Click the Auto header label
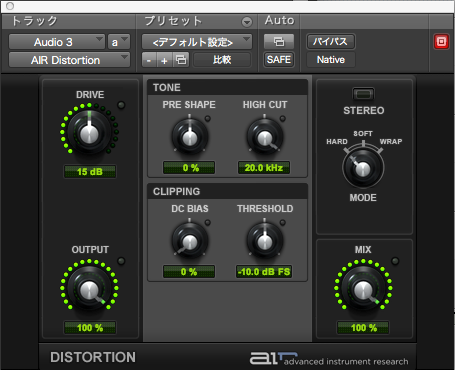Viewport: 455px width, 370px height. [279, 21]
